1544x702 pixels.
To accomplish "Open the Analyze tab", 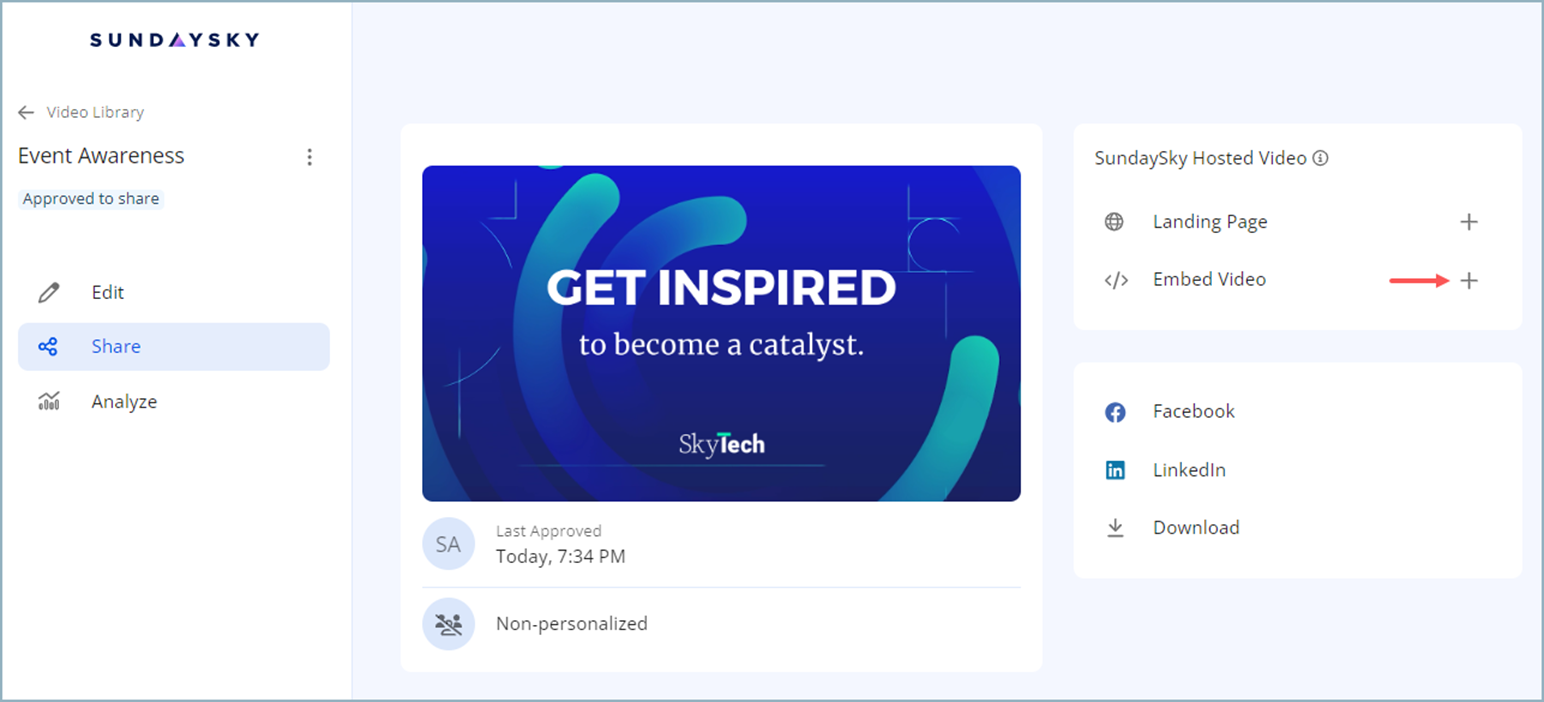I will [x=124, y=402].
